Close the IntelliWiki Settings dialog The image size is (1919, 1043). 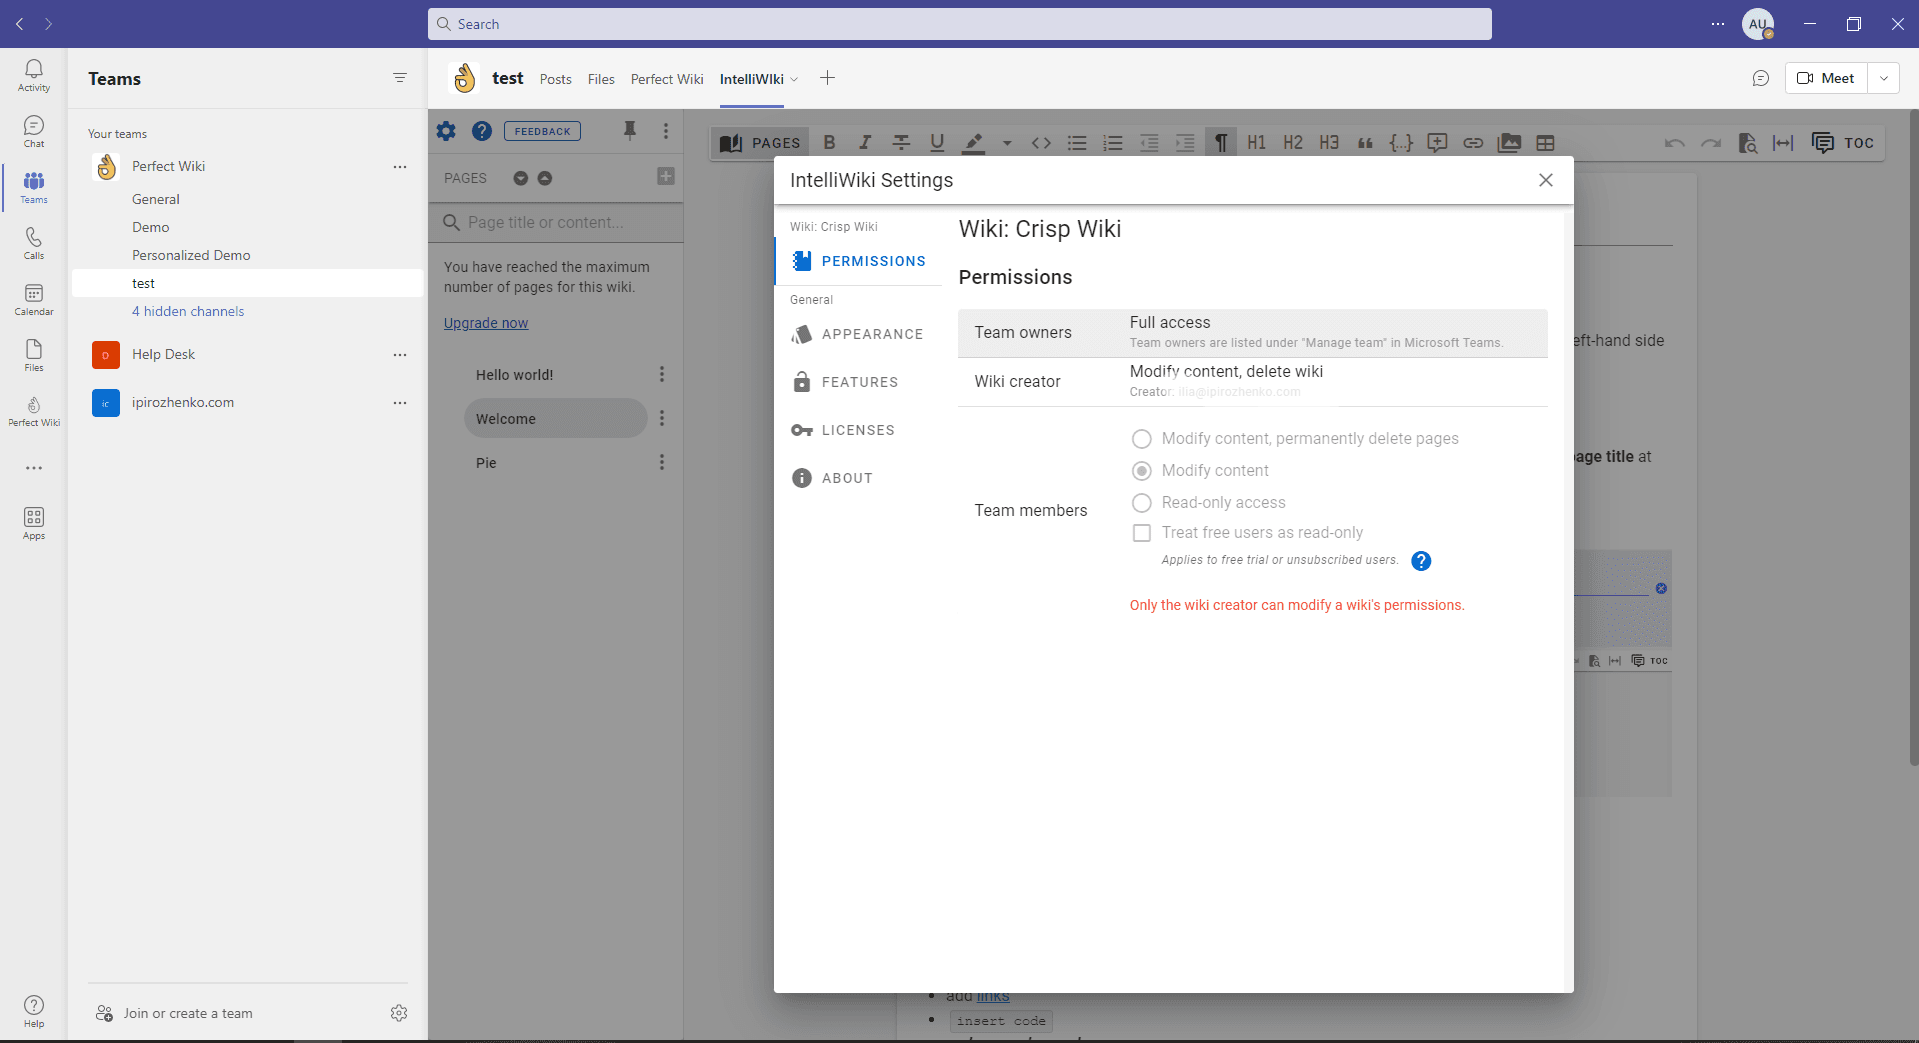(x=1546, y=180)
